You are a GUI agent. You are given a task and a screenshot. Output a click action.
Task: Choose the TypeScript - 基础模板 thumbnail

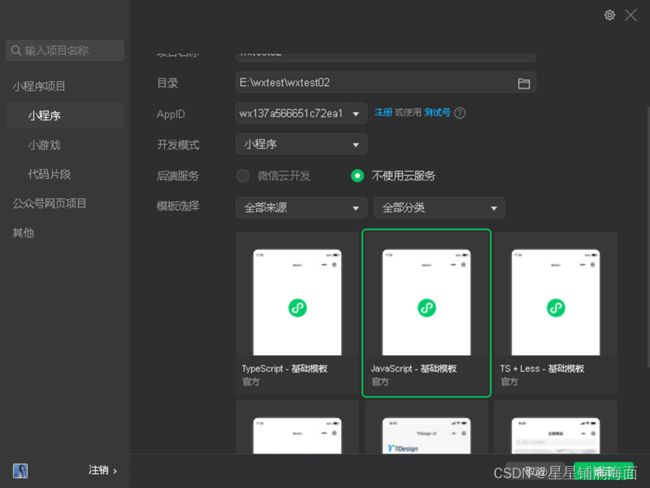(297, 302)
